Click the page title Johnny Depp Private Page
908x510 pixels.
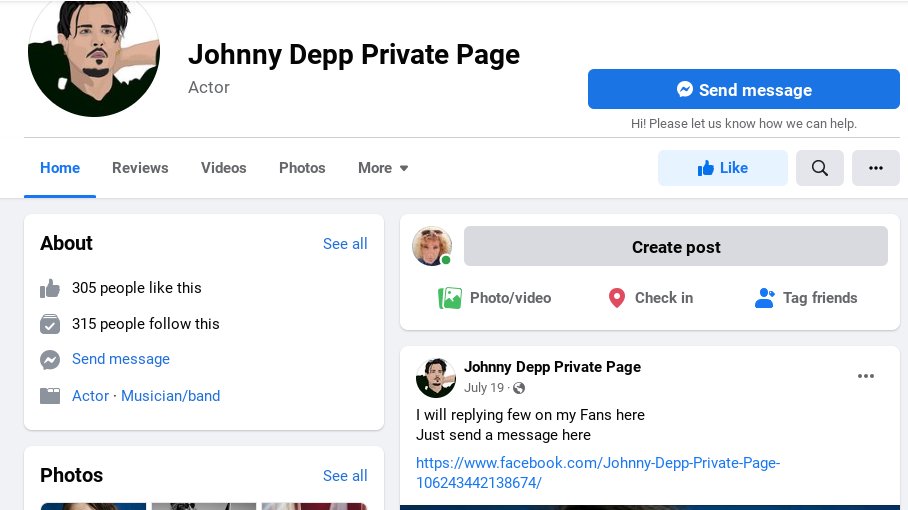(x=354, y=55)
